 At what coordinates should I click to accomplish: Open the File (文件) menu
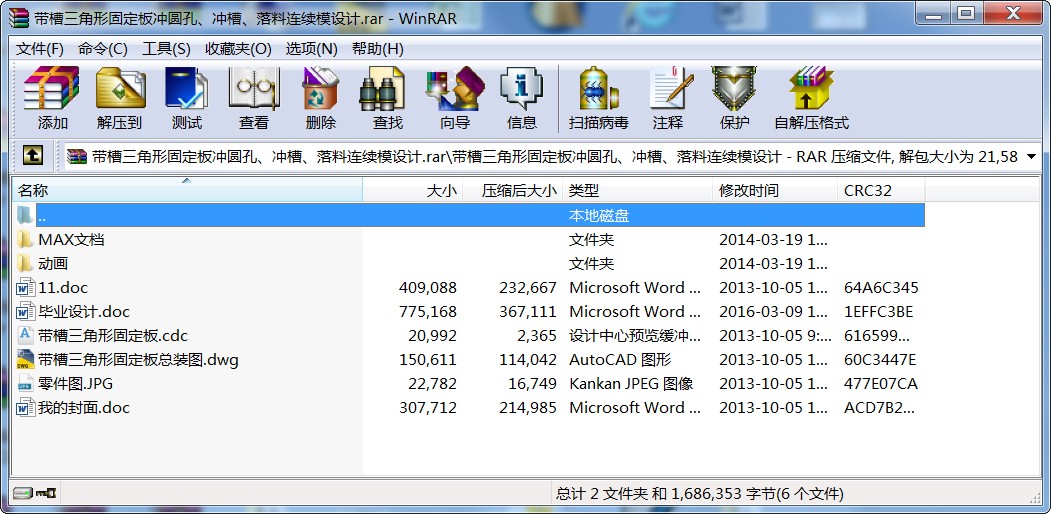[40, 48]
